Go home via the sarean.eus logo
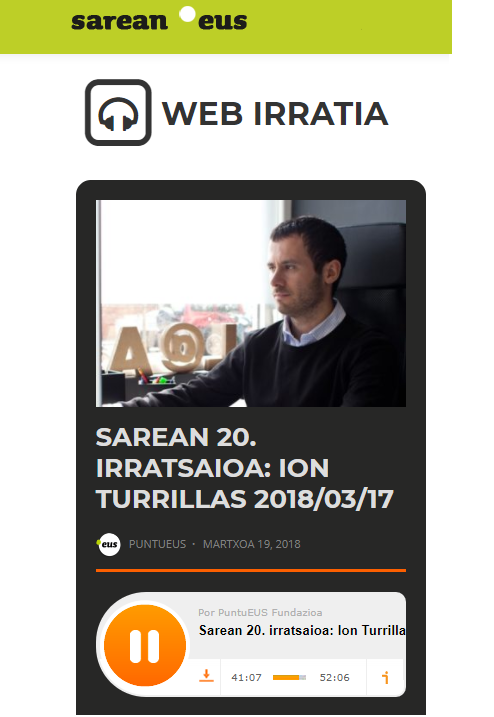The height and width of the screenshot is (717, 494). [x=159, y=19]
